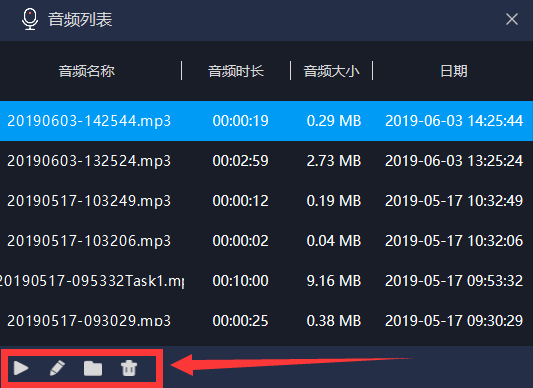Sort by 音频时长 column header
This screenshot has width=533, height=388.
pyautogui.click(x=236, y=71)
